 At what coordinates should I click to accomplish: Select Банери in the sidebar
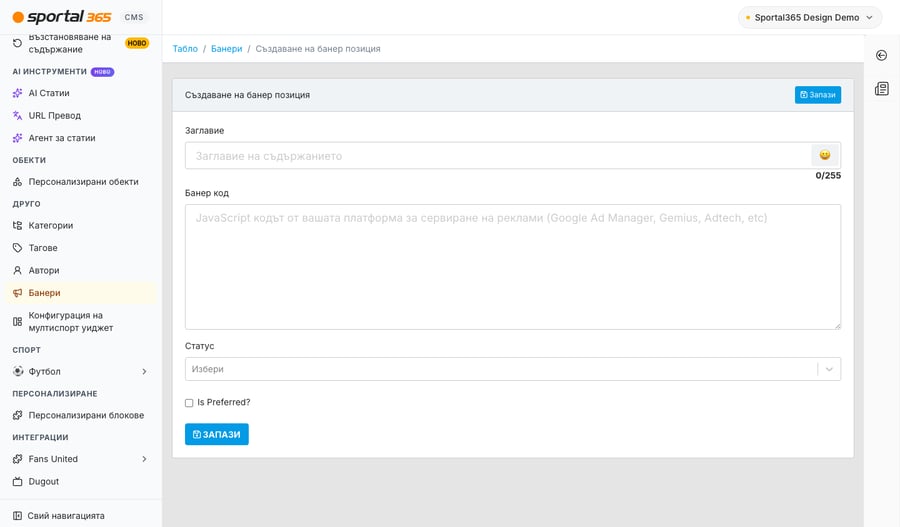click(x=80, y=293)
